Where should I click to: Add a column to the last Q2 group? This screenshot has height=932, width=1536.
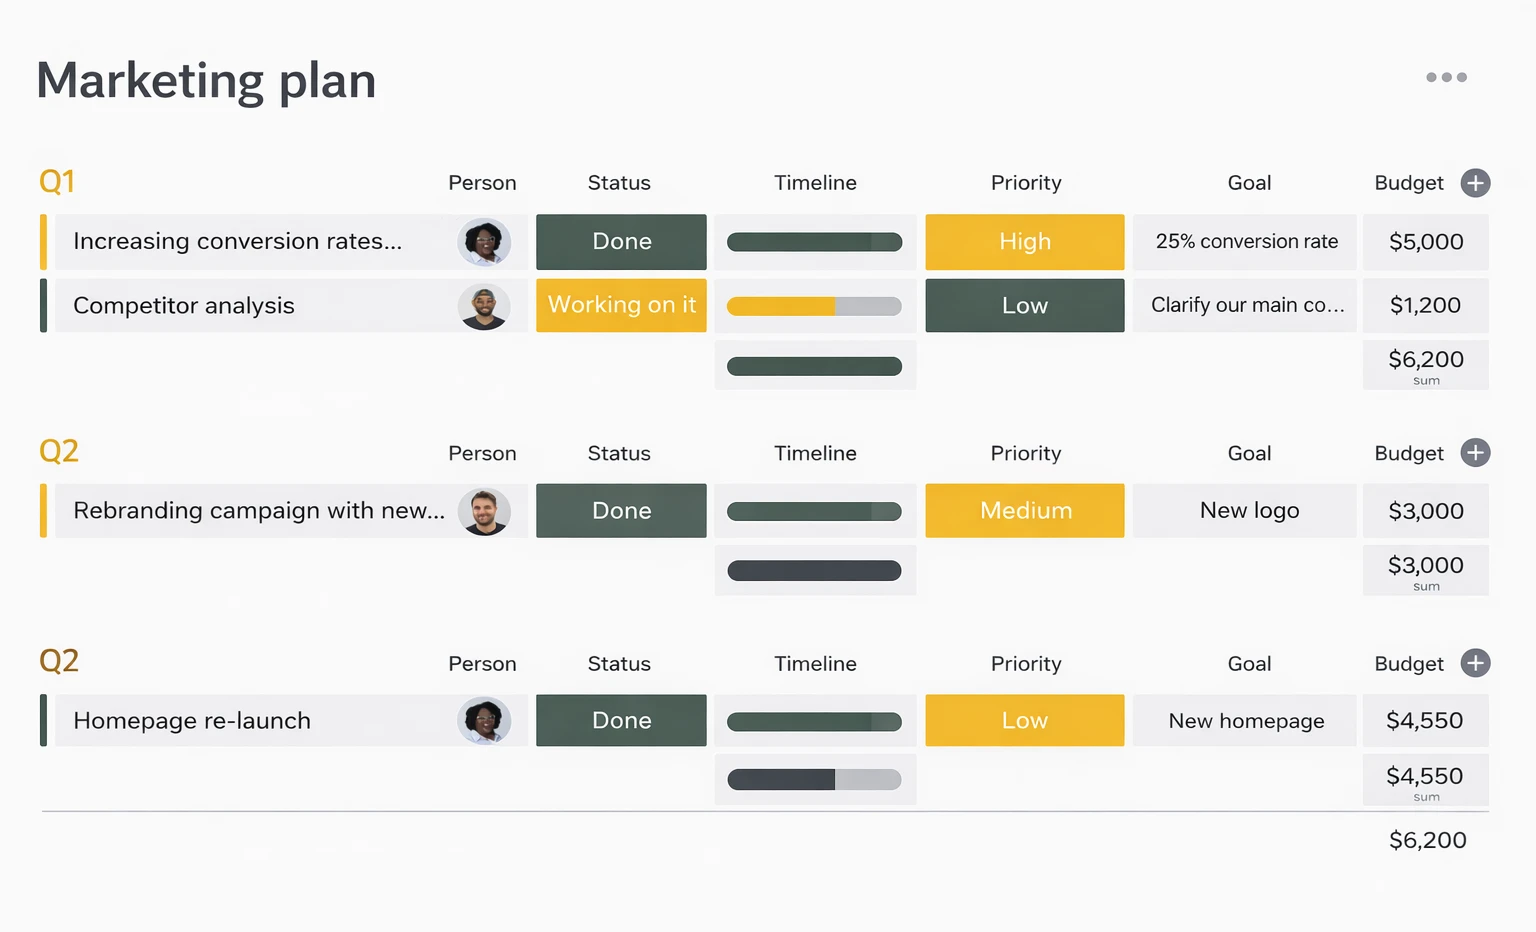tap(1475, 663)
